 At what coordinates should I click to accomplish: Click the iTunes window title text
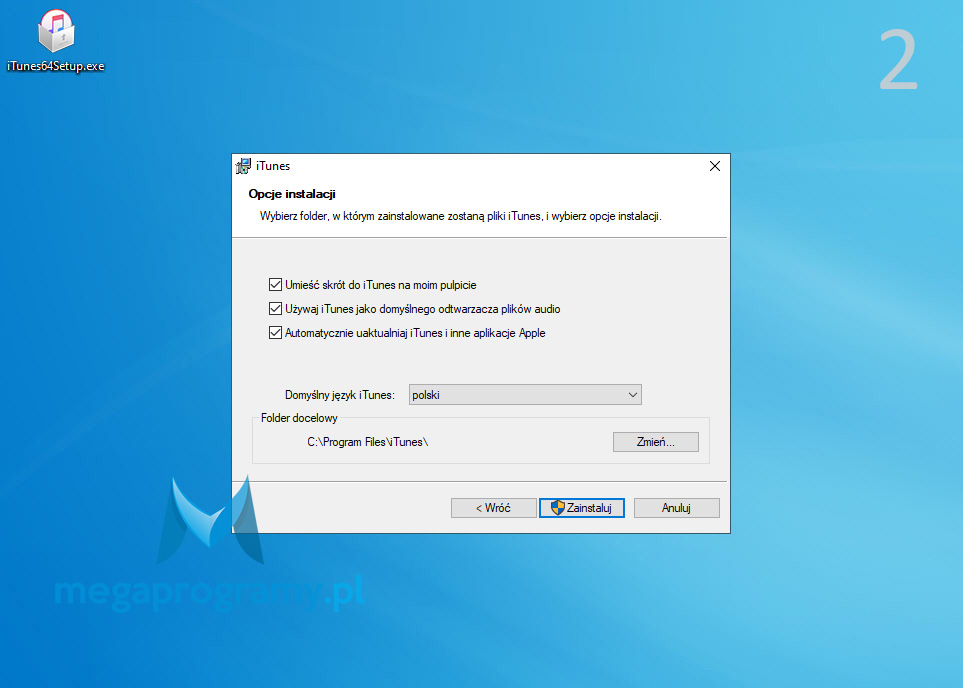(x=273, y=166)
